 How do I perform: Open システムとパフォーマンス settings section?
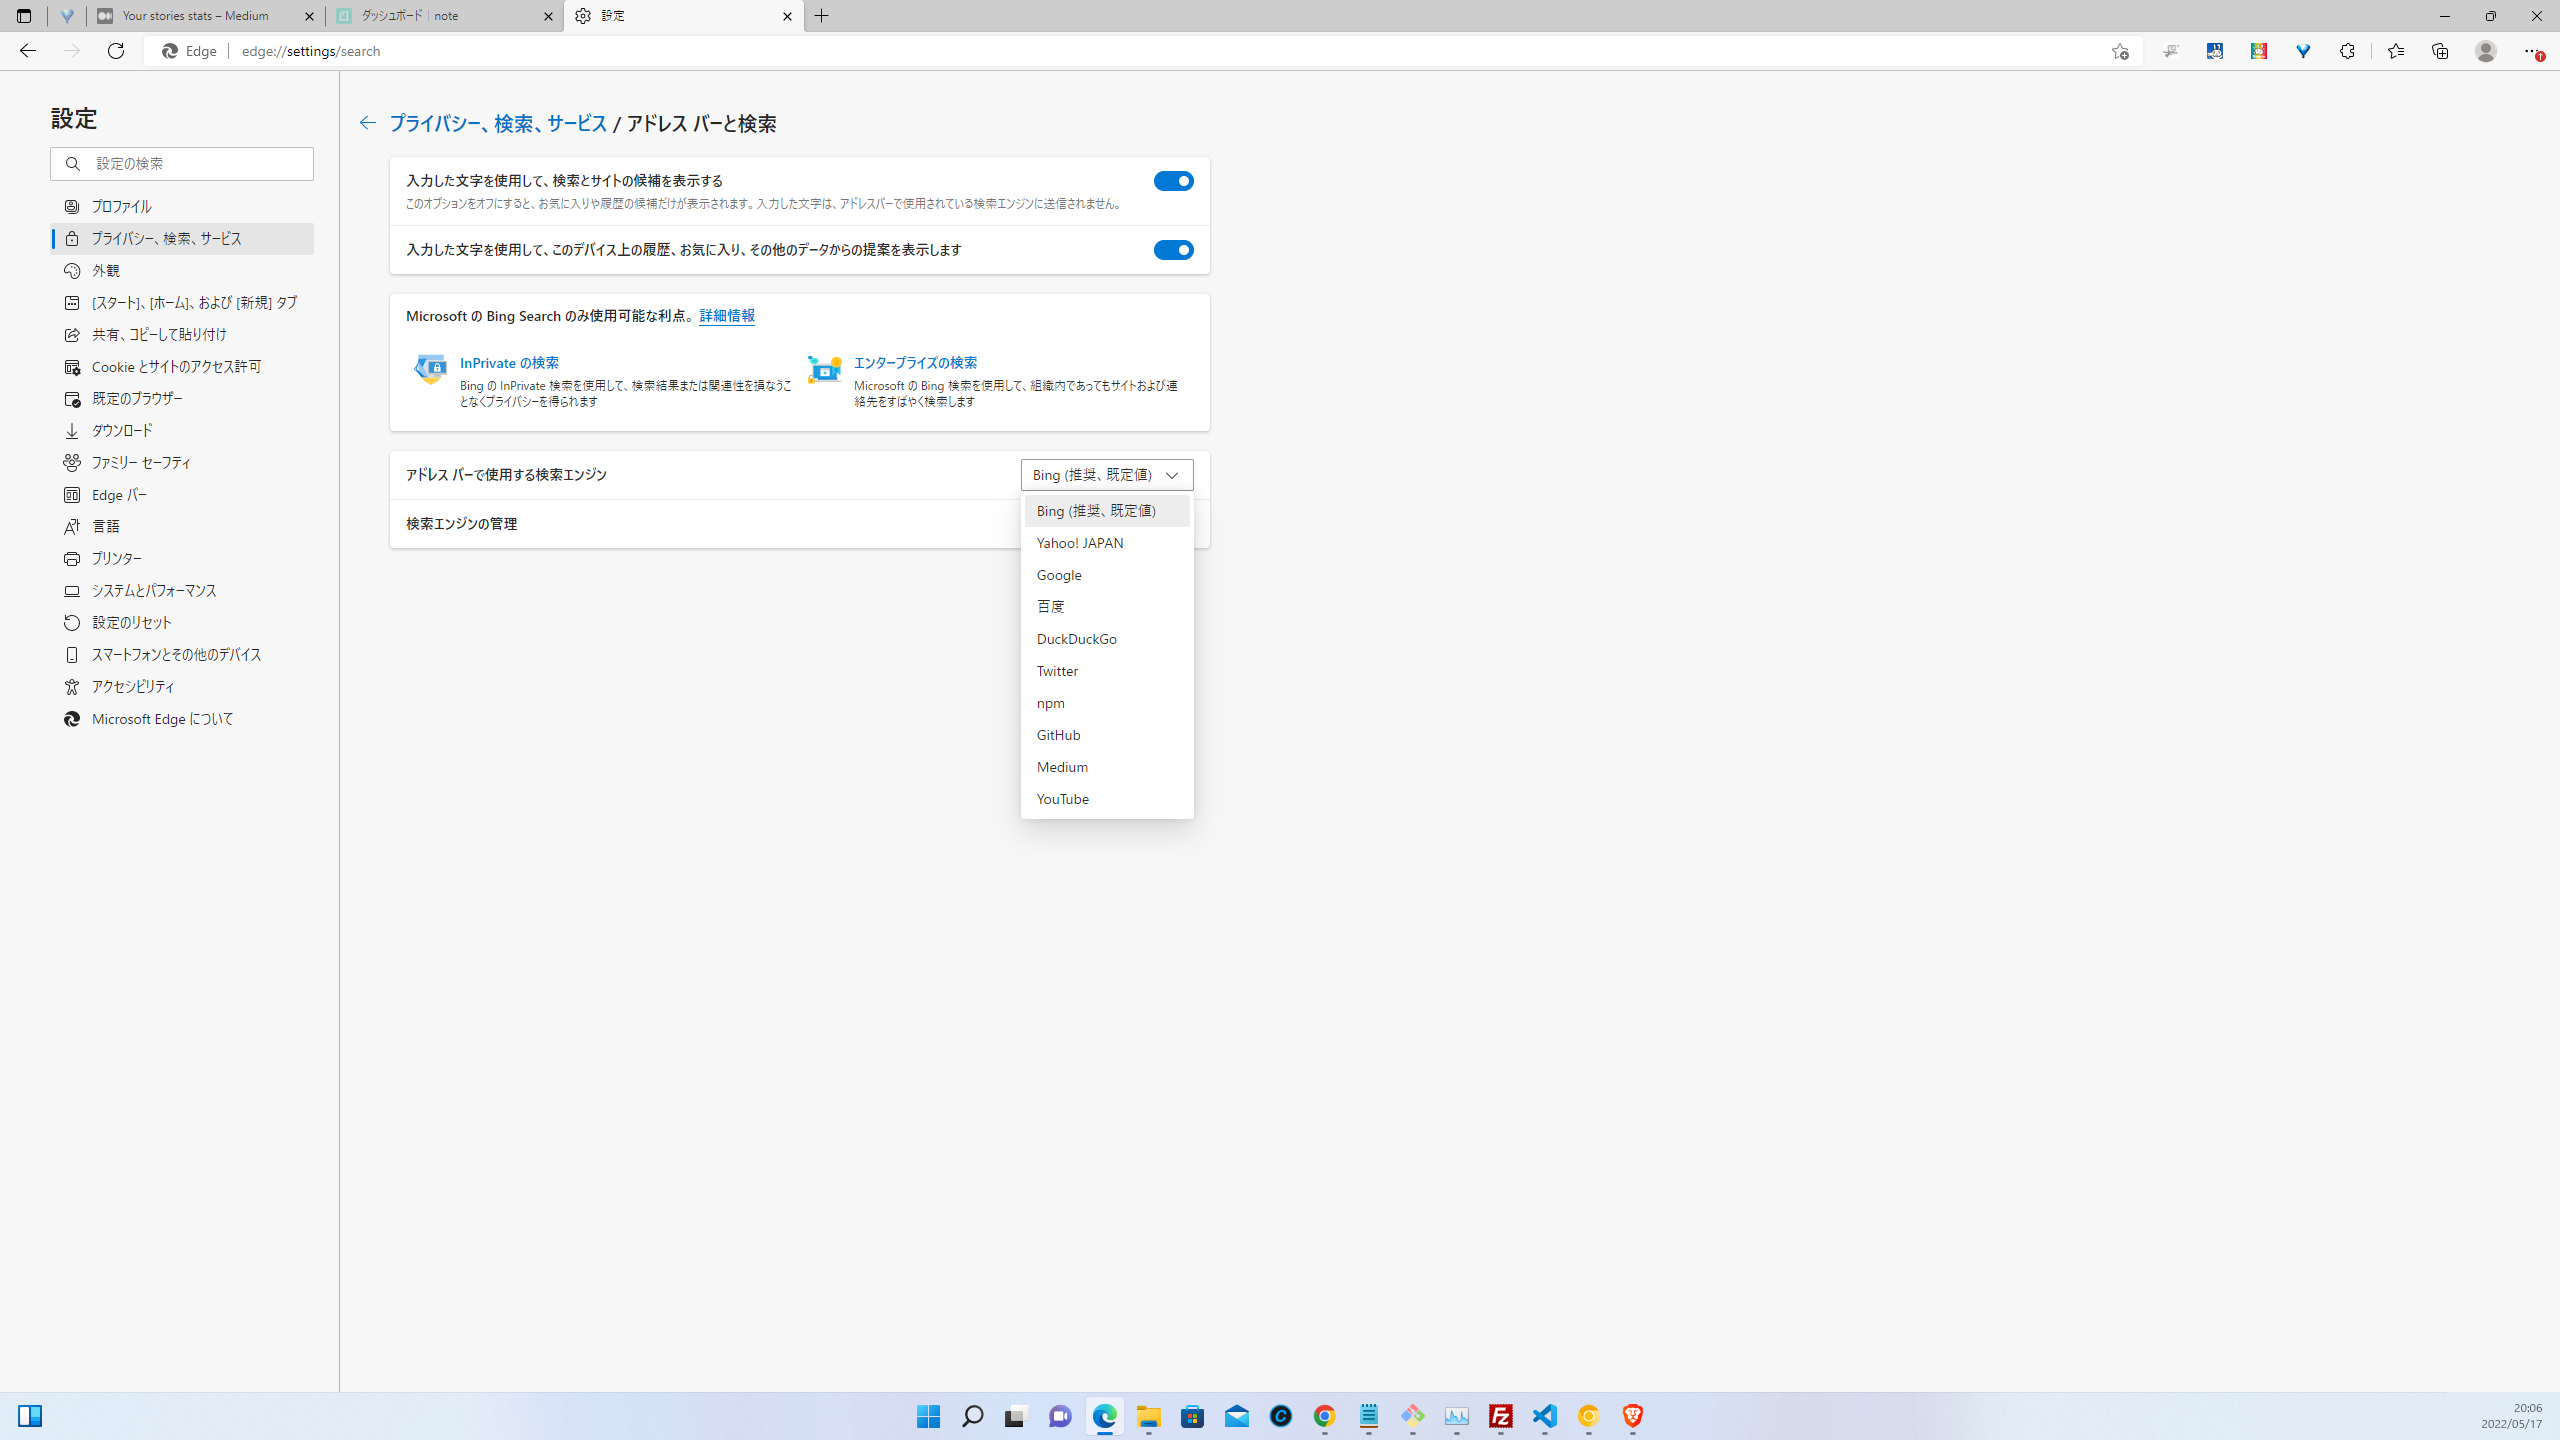click(x=182, y=590)
